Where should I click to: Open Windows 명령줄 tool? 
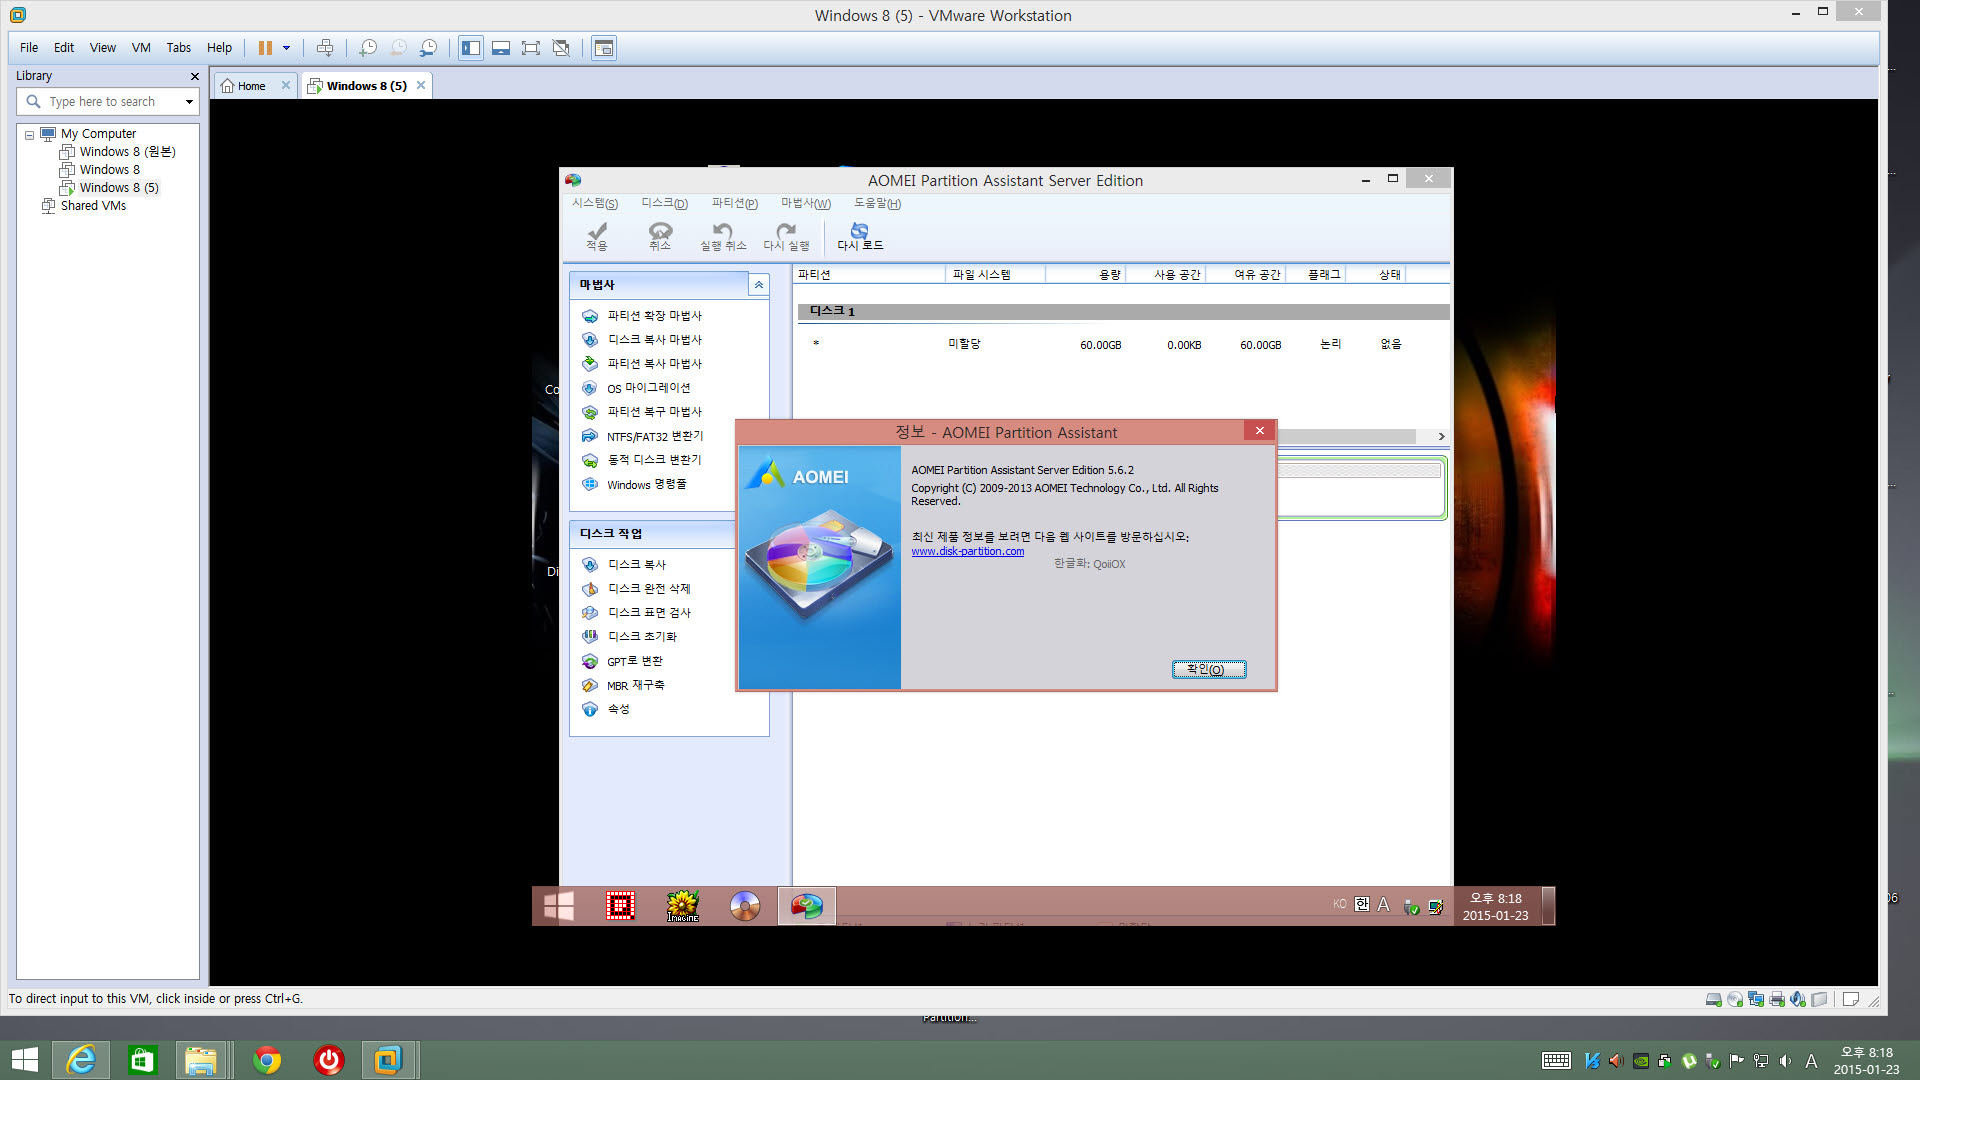click(x=646, y=484)
